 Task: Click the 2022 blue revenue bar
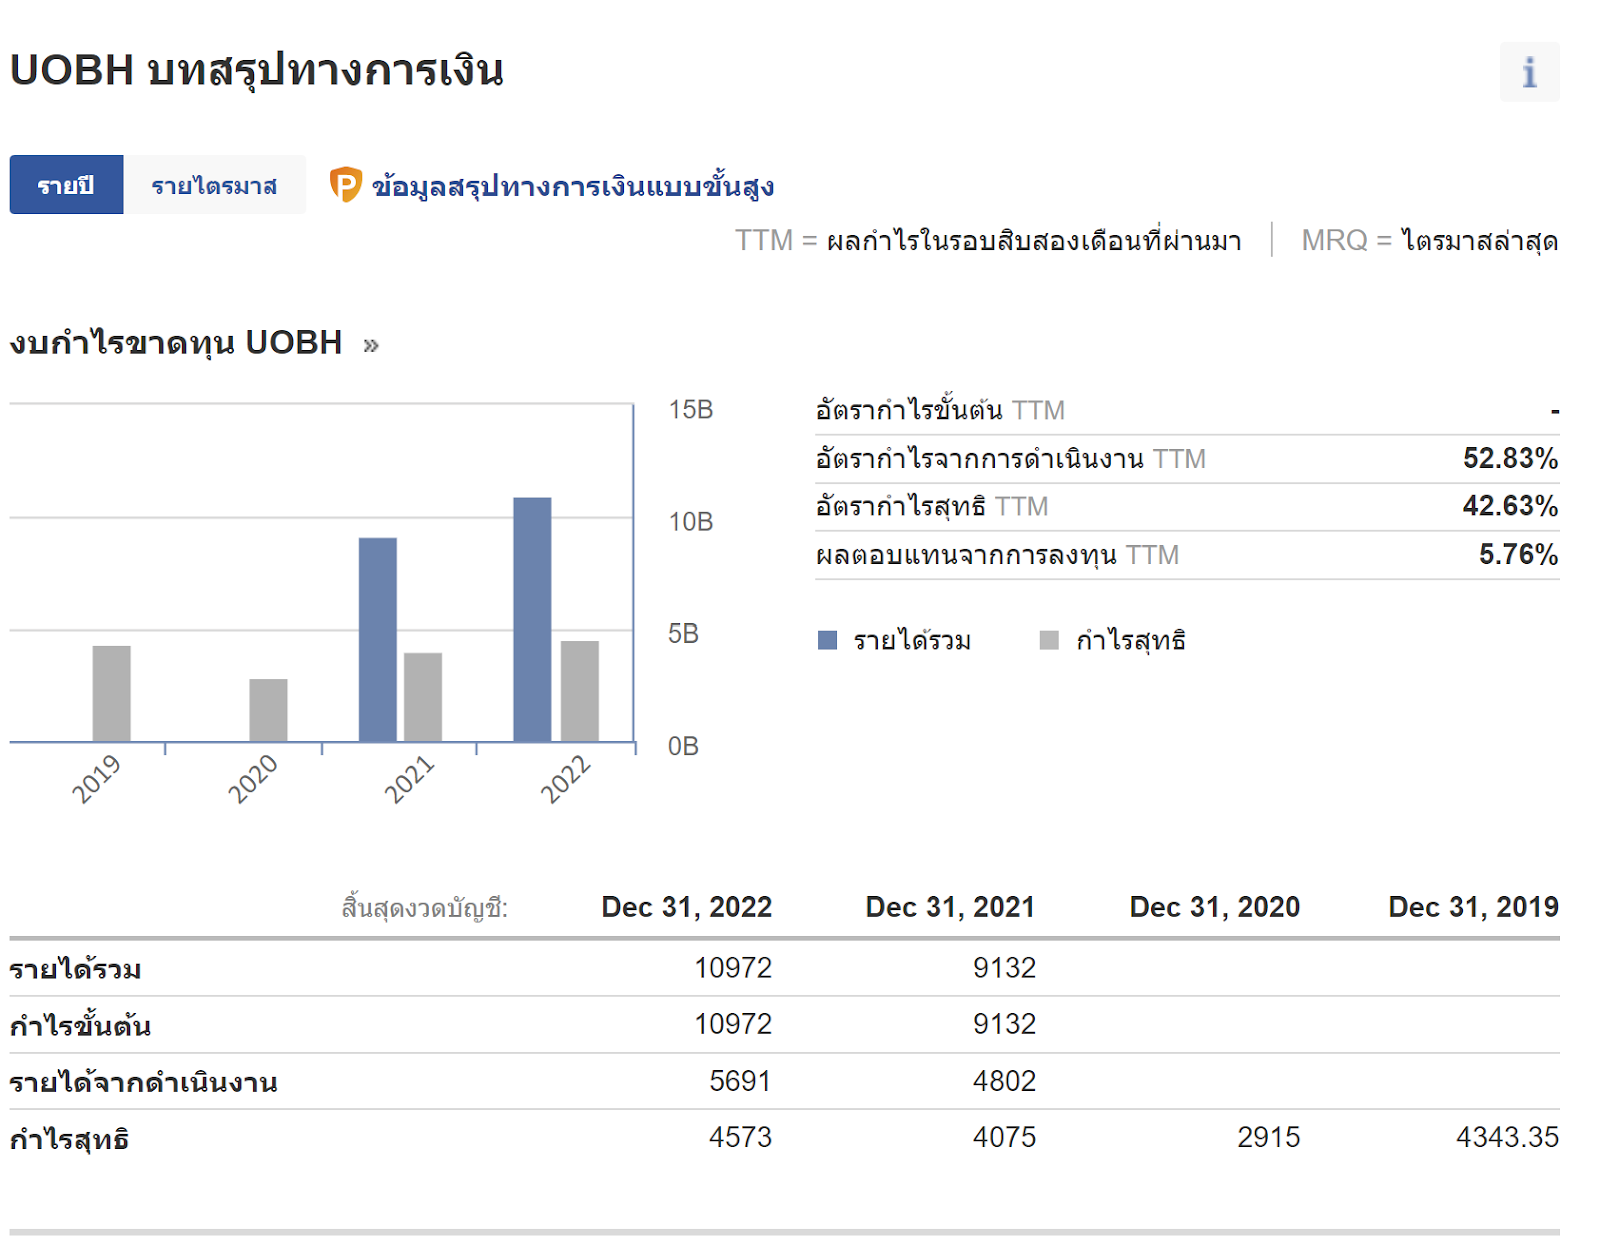(532, 619)
